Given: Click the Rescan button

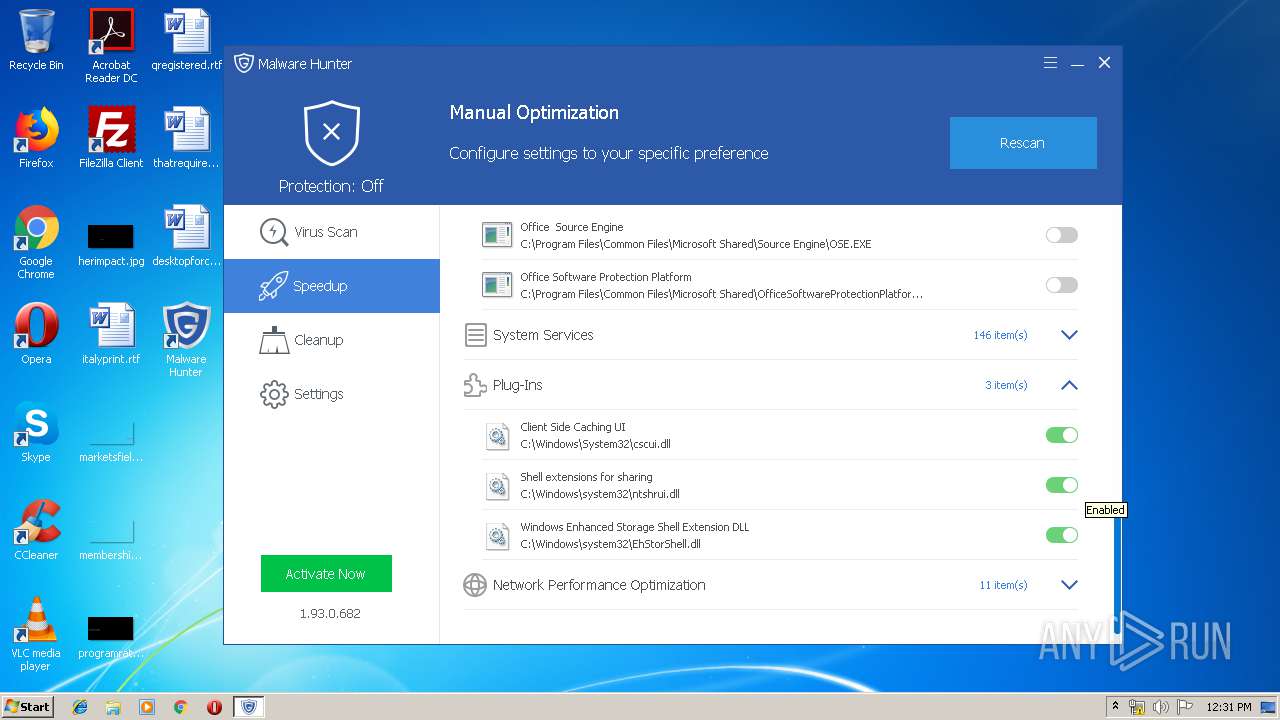Looking at the screenshot, I should coord(1023,143).
